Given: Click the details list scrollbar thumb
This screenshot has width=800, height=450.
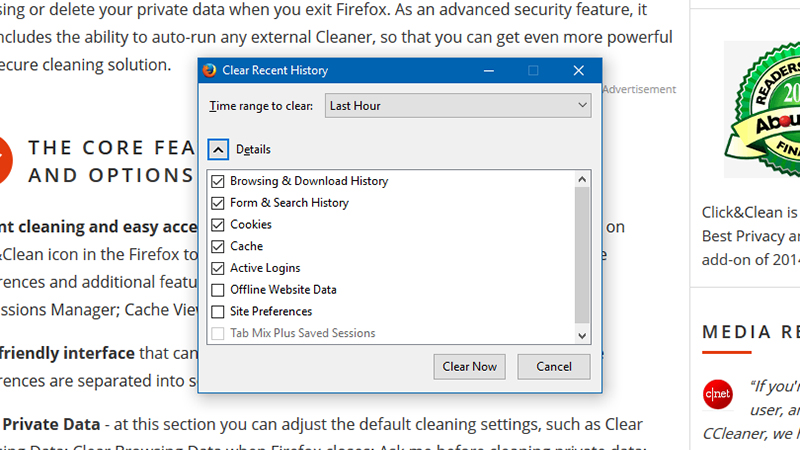Looking at the screenshot, I should click(582, 255).
